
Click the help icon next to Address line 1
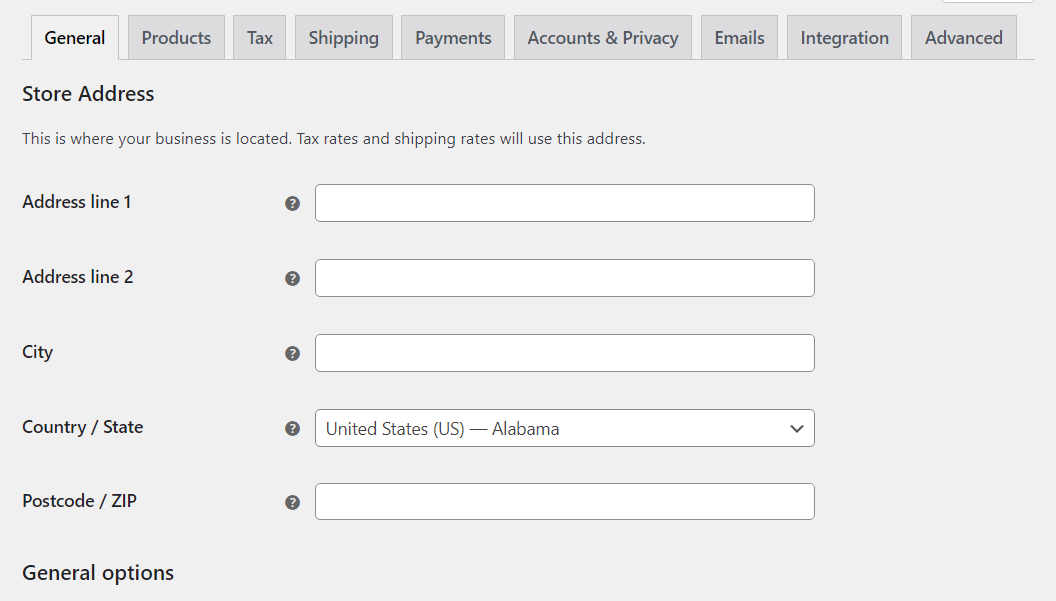click(292, 202)
